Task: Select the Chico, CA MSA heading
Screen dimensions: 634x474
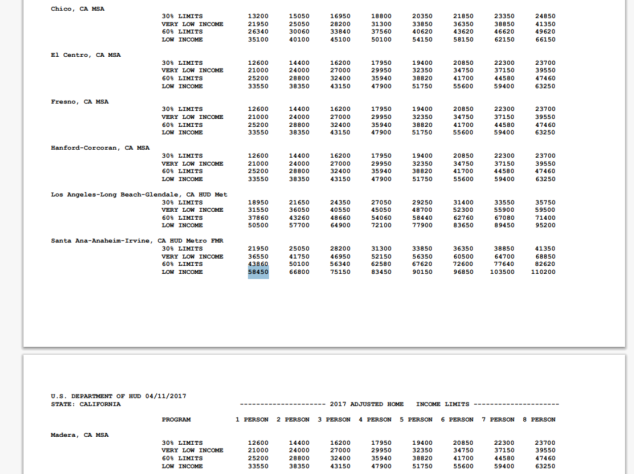Action: click(x=76, y=9)
